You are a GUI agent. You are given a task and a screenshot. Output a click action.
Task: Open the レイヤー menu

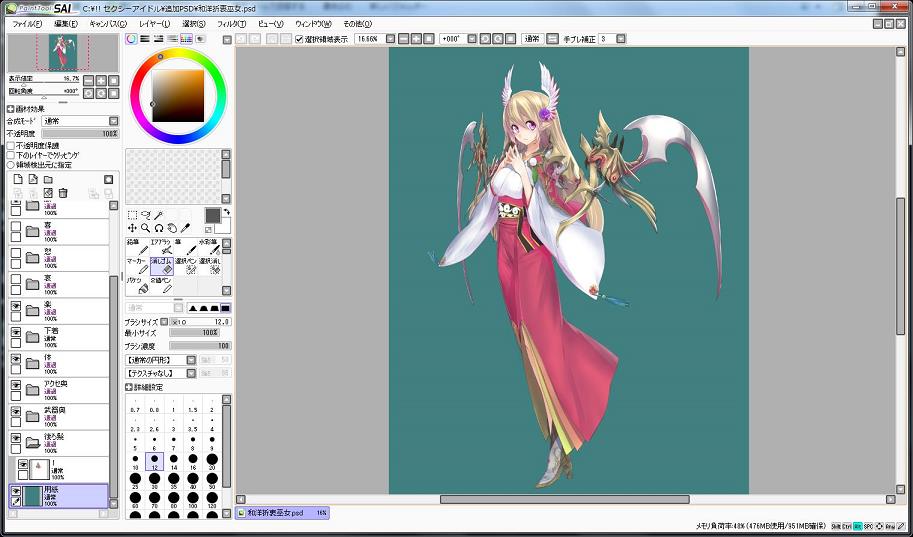click(154, 22)
